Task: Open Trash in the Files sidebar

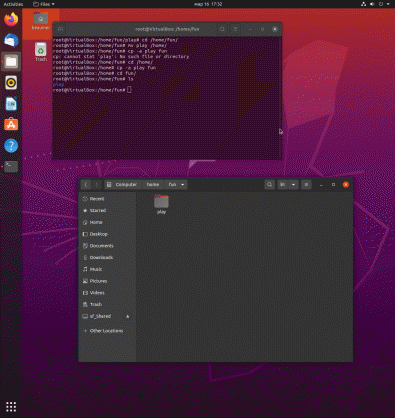Action: [107, 304]
